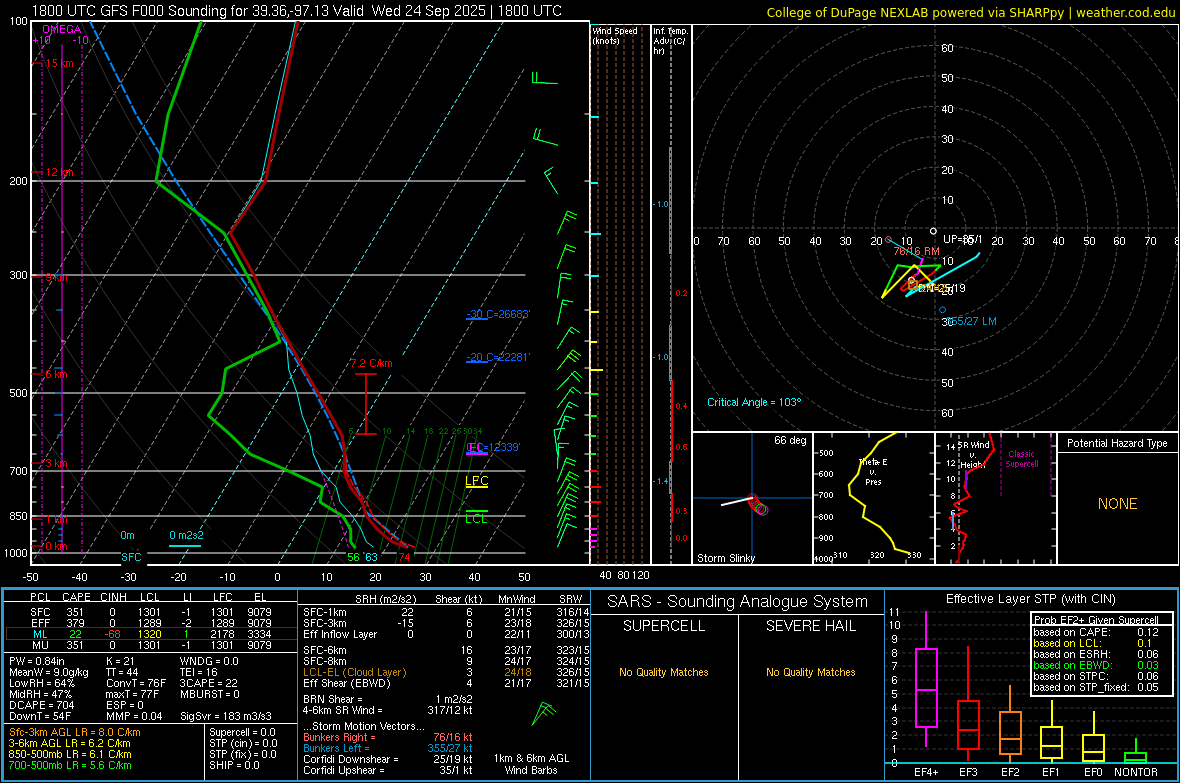Viewport: 1180px width, 783px height.
Task: Click the 'SARS - Sounding Analogue System' heading
Action: point(738,602)
